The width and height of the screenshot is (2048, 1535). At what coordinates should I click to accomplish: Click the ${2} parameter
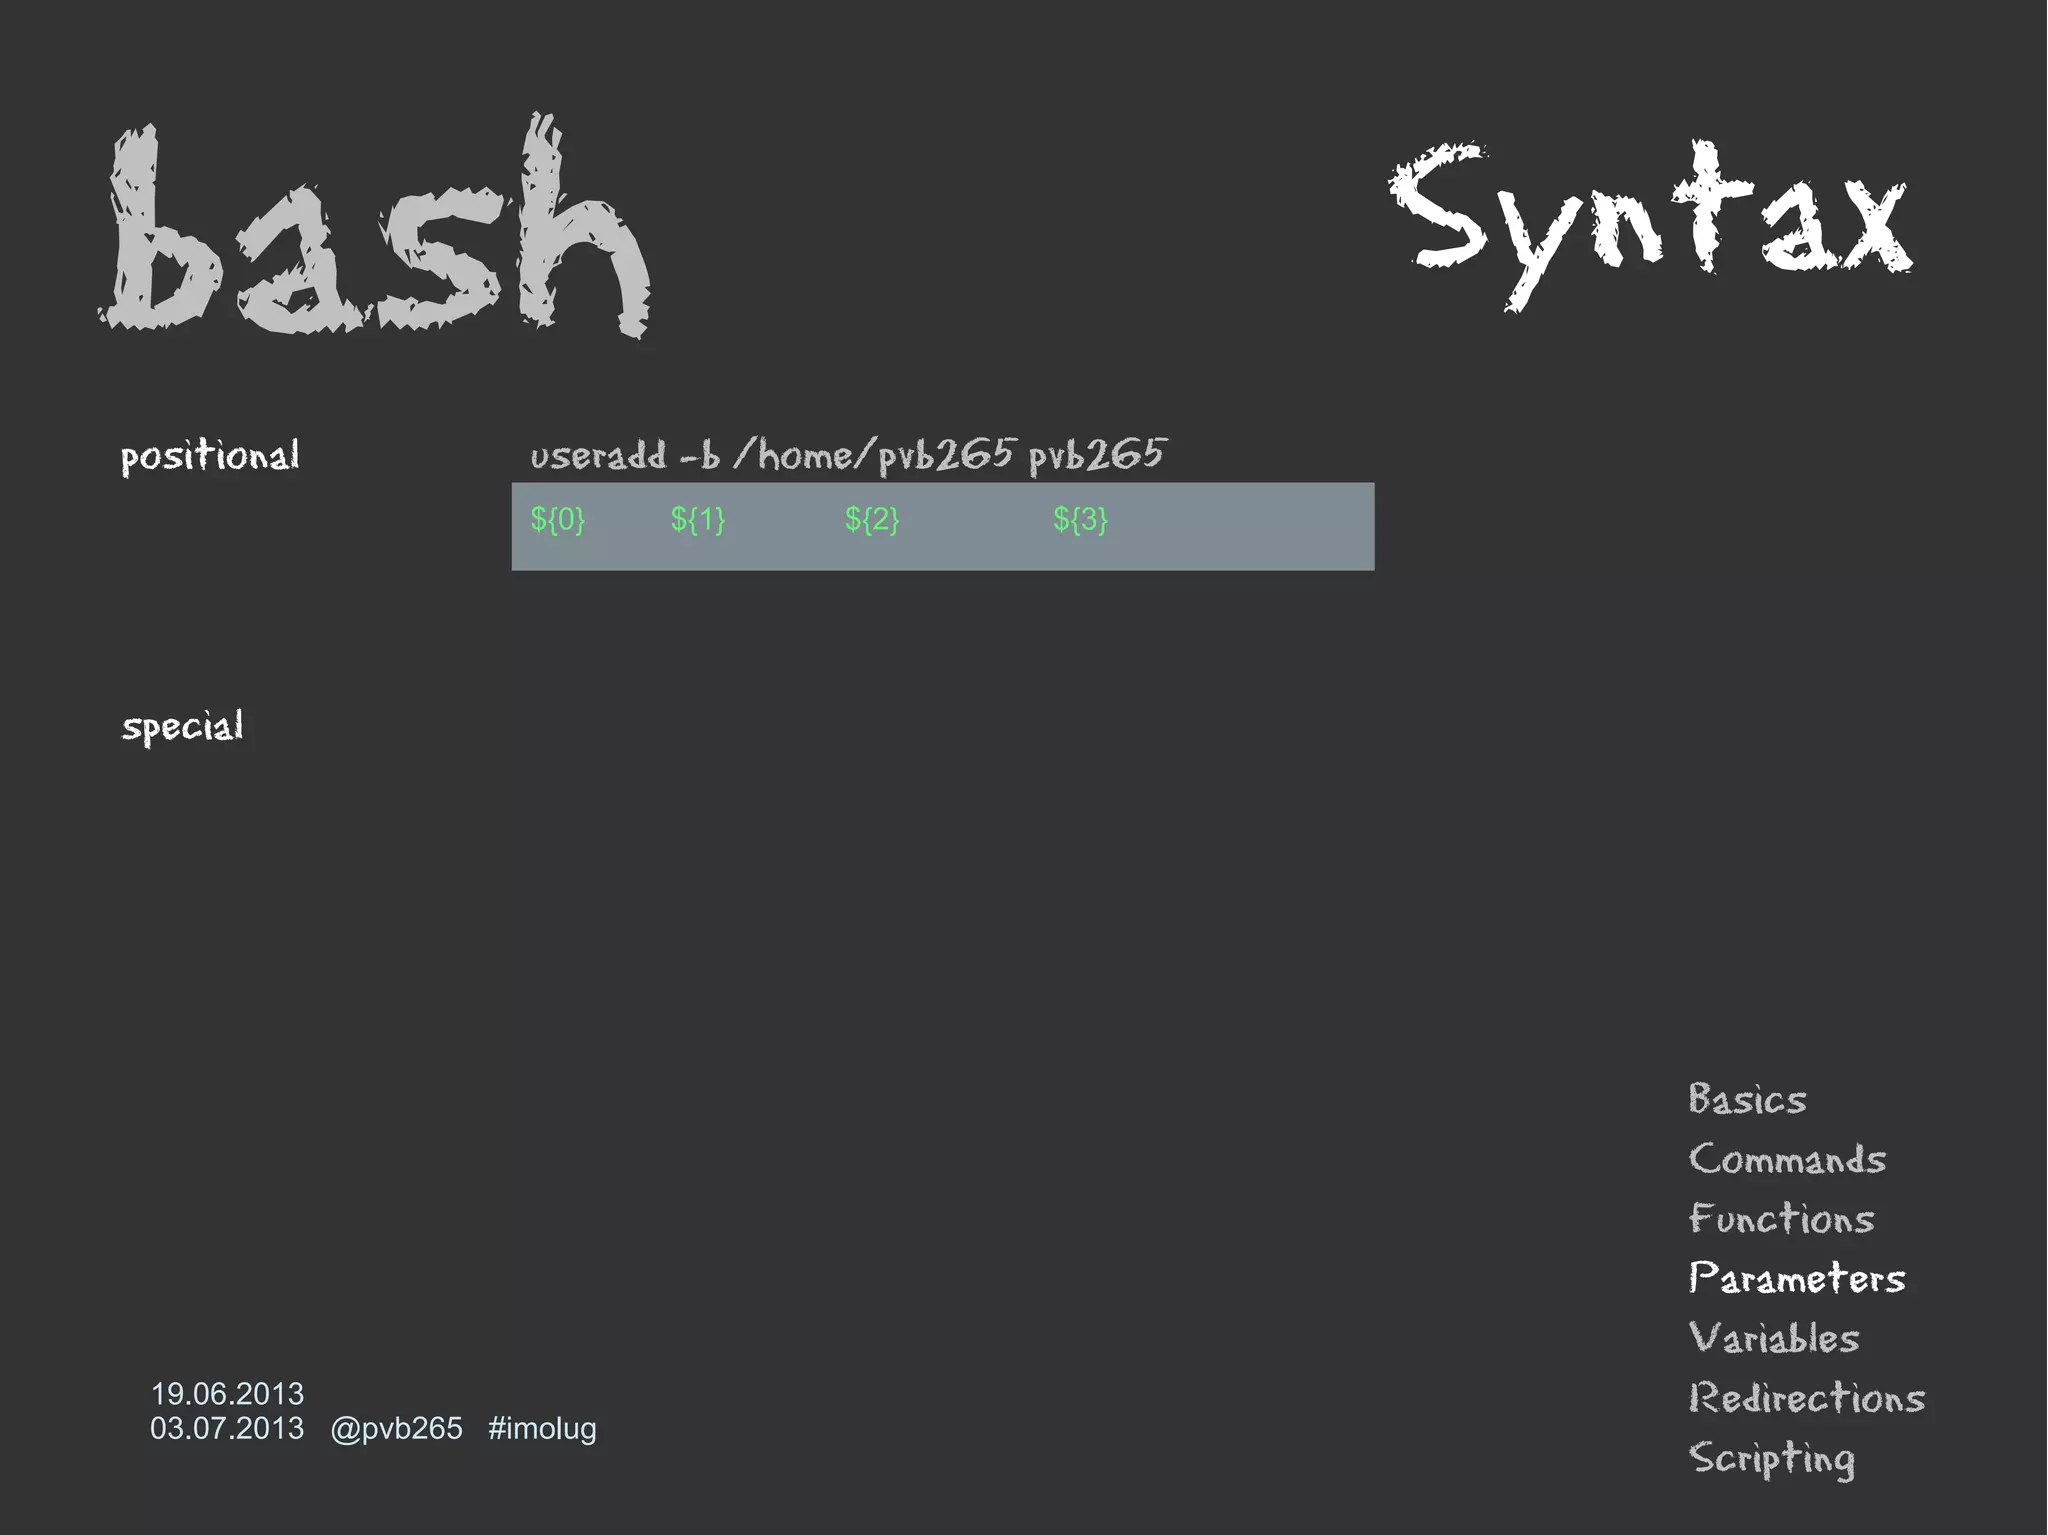tap(872, 519)
